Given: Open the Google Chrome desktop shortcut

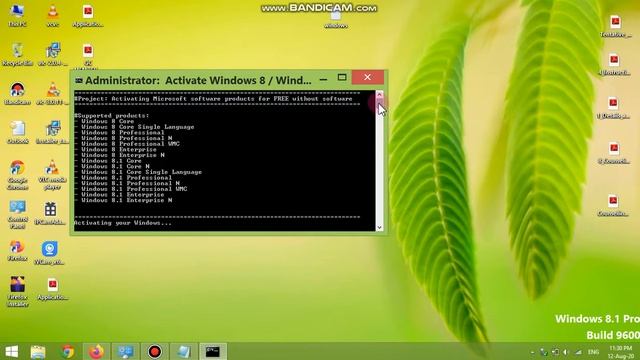Looking at the screenshot, I should point(17,175).
